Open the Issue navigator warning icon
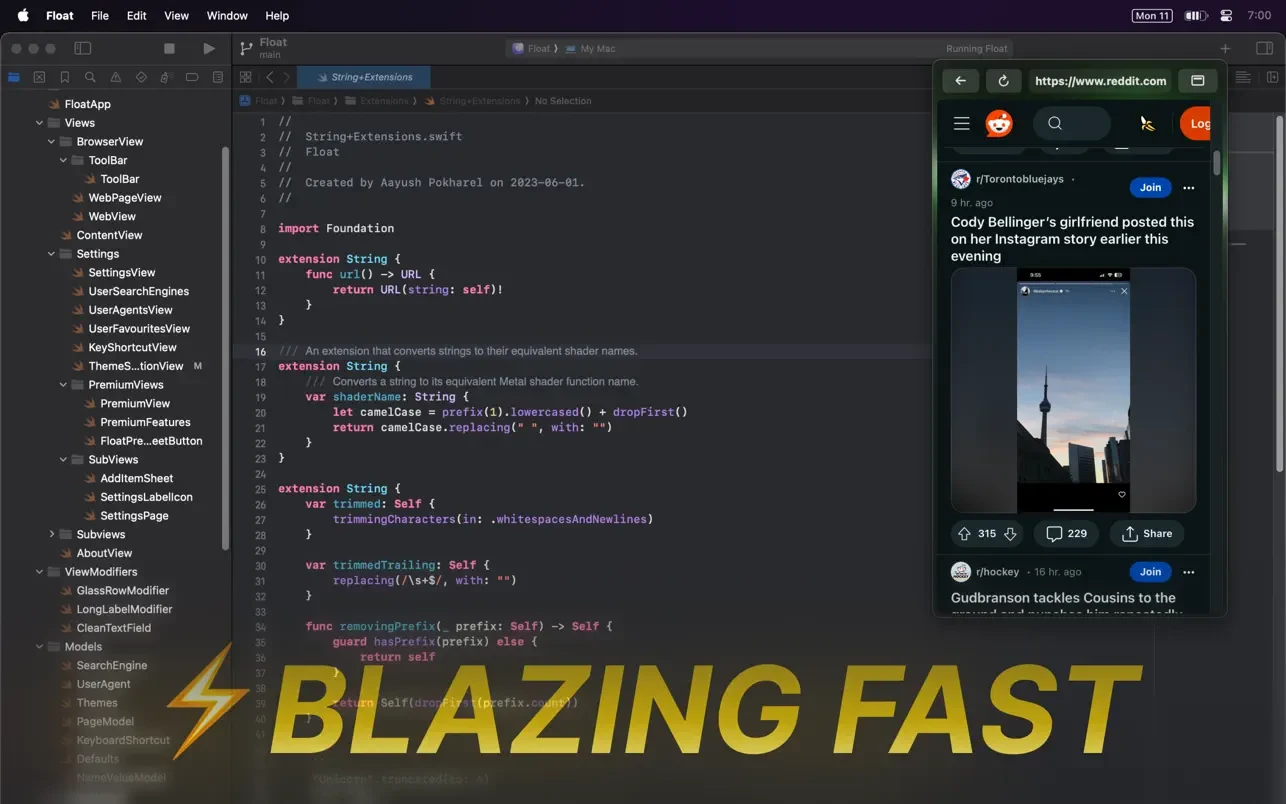Screen dimensions: 1286x804 (116, 77)
